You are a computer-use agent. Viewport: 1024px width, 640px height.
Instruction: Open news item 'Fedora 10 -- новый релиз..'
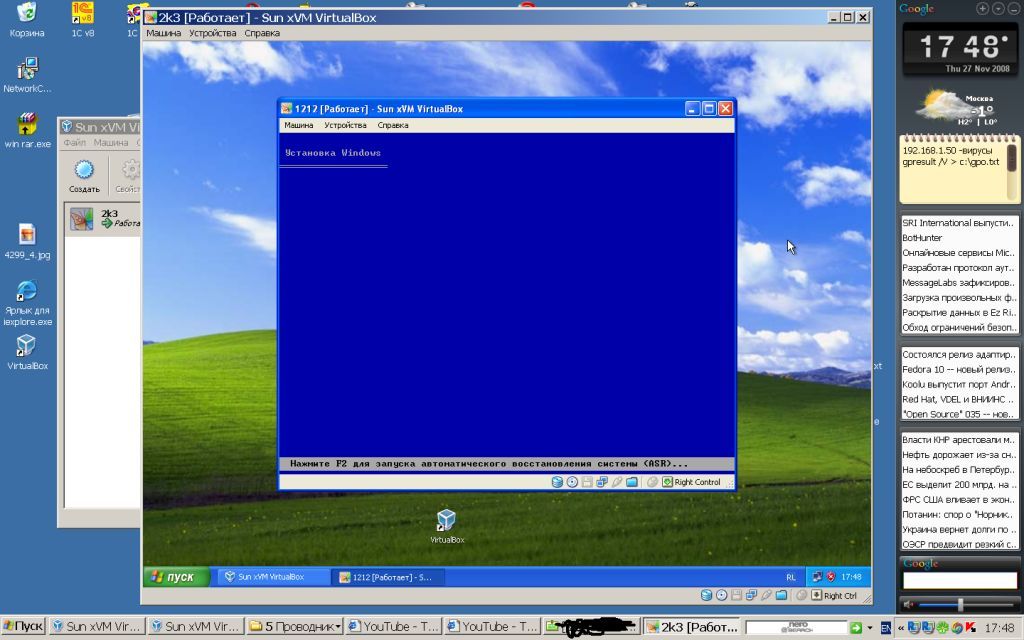pyautogui.click(x=959, y=369)
